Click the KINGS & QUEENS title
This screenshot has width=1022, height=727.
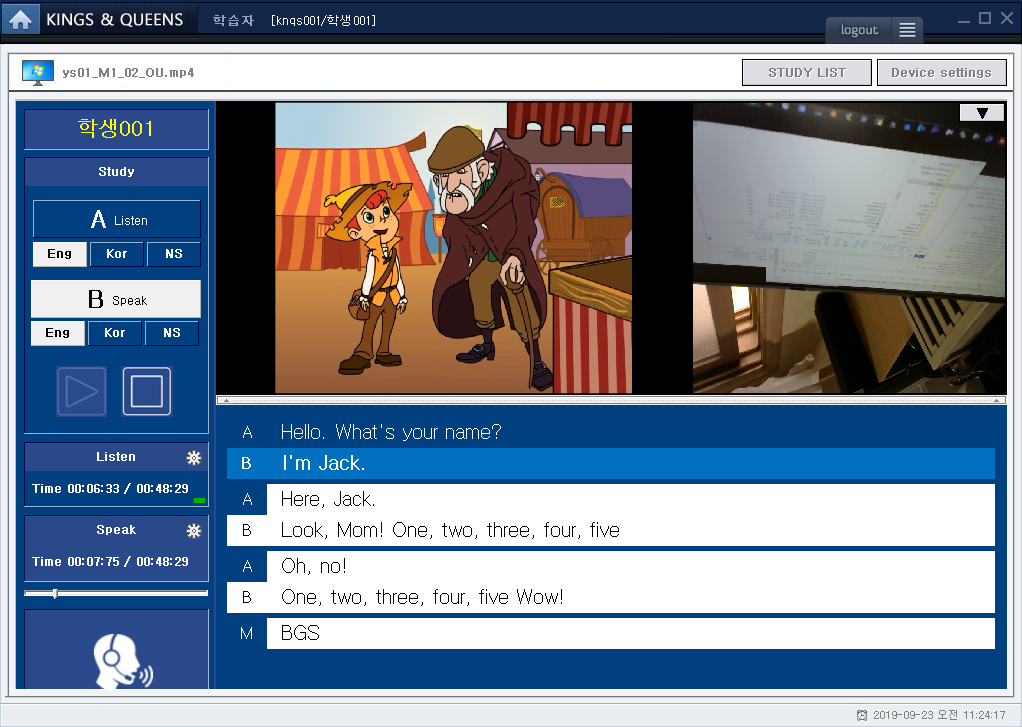coord(115,20)
